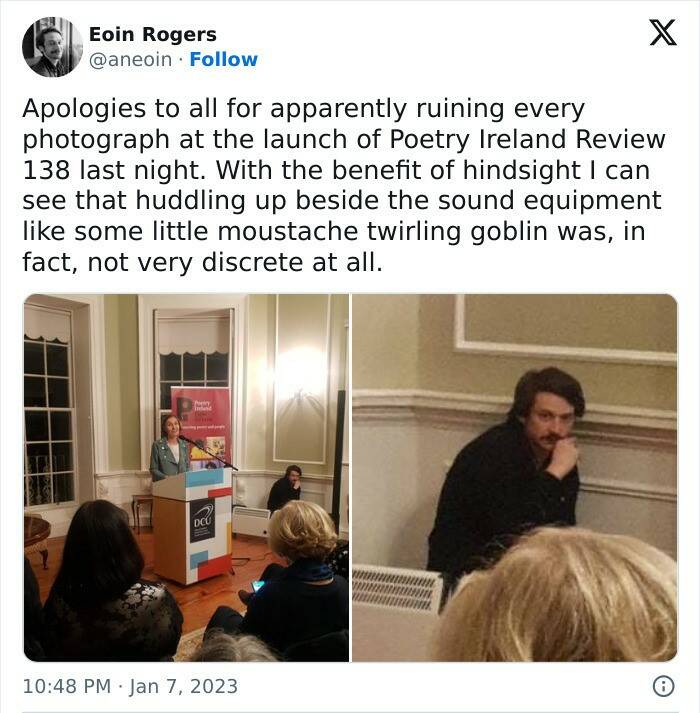Viewport: 700px width, 713px height.
Task: Click the display name Eoin Rogers
Action: [x=152, y=35]
